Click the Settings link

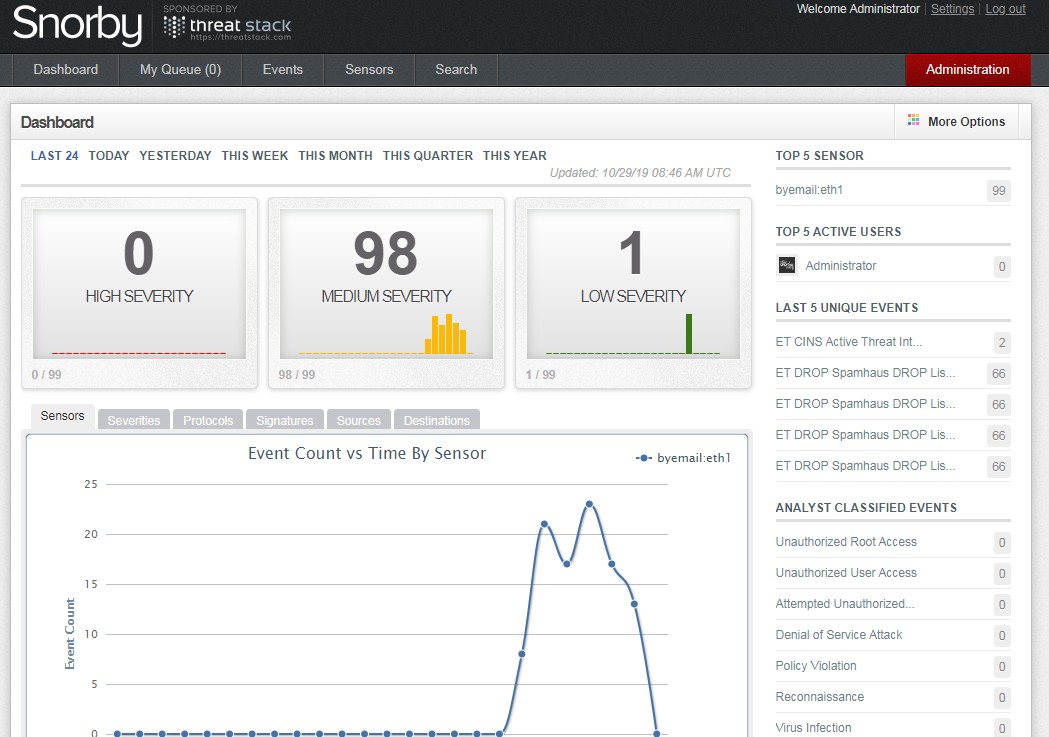pyautogui.click(x=952, y=9)
